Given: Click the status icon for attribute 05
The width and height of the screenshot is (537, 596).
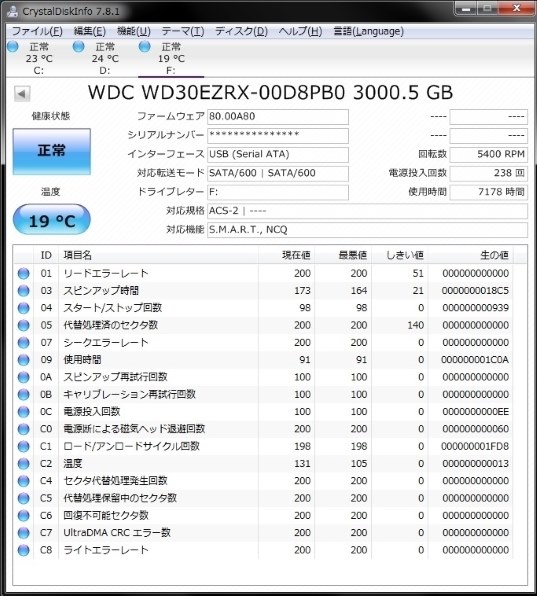Looking at the screenshot, I should coord(24,325).
